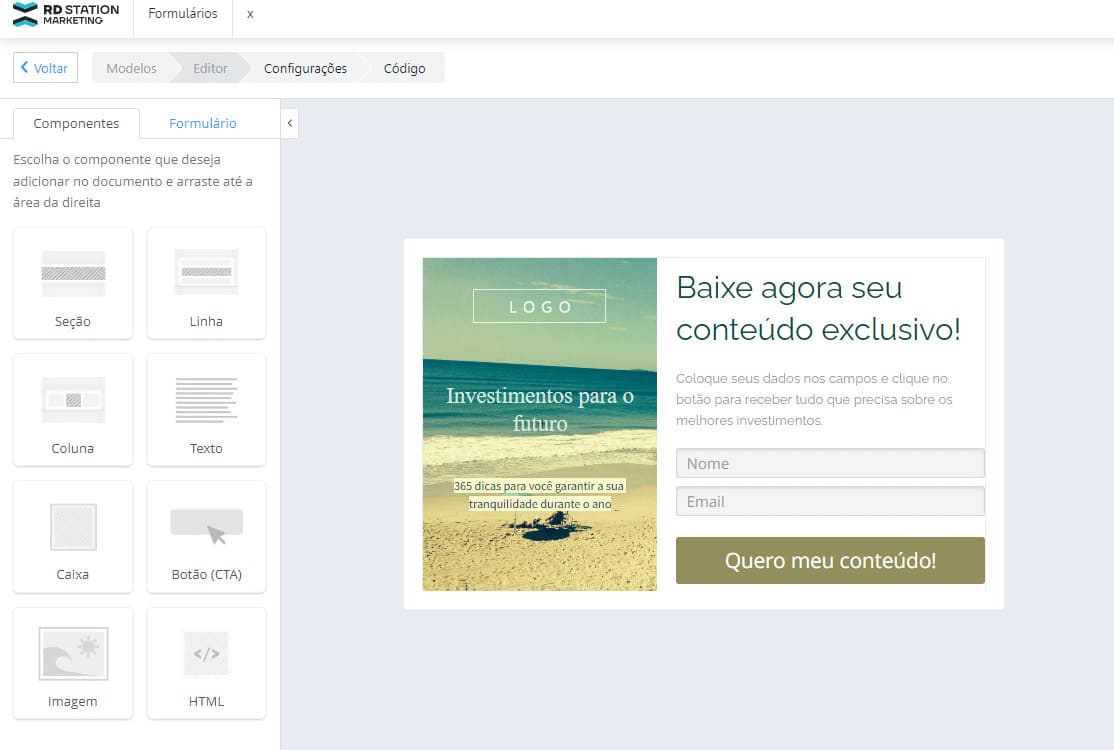Select the beach cover image in the form
Screen dimensions: 1114x750
pos(539,425)
